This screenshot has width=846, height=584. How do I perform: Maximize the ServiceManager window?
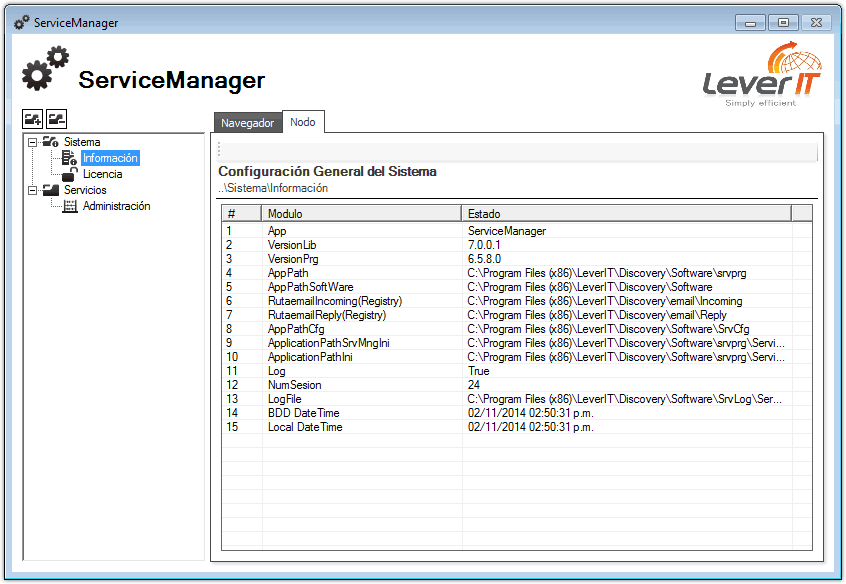(783, 23)
